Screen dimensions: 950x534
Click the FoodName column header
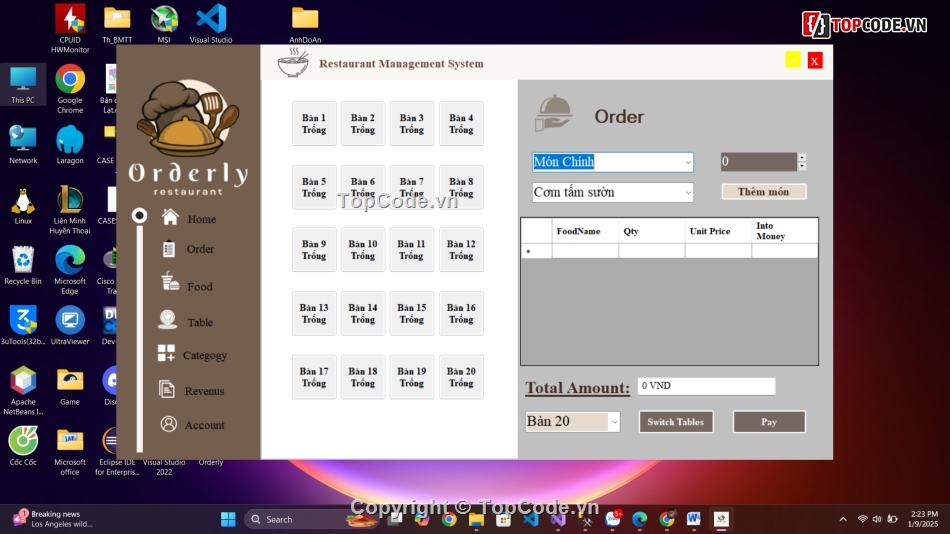585,231
